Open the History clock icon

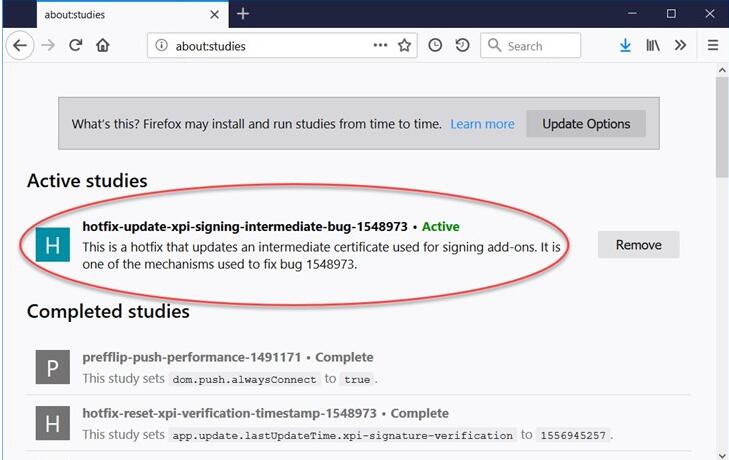tap(435, 45)
